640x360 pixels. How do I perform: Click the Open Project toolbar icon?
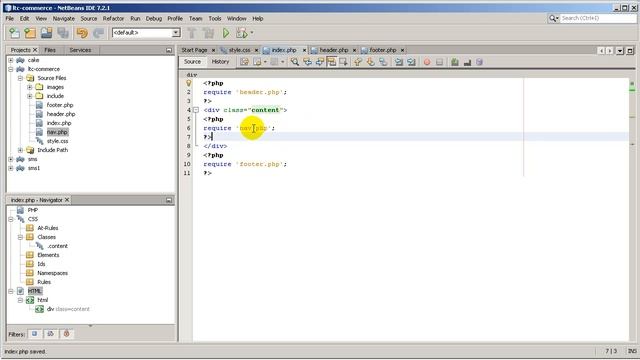click(46, 33)
